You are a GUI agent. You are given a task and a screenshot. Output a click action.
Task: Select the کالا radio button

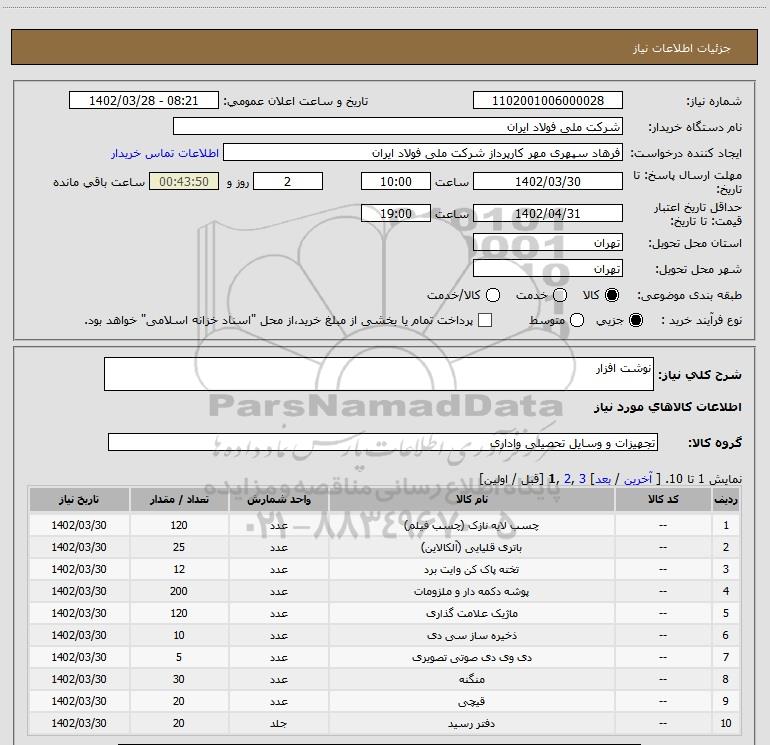click(x=612, y=295)
